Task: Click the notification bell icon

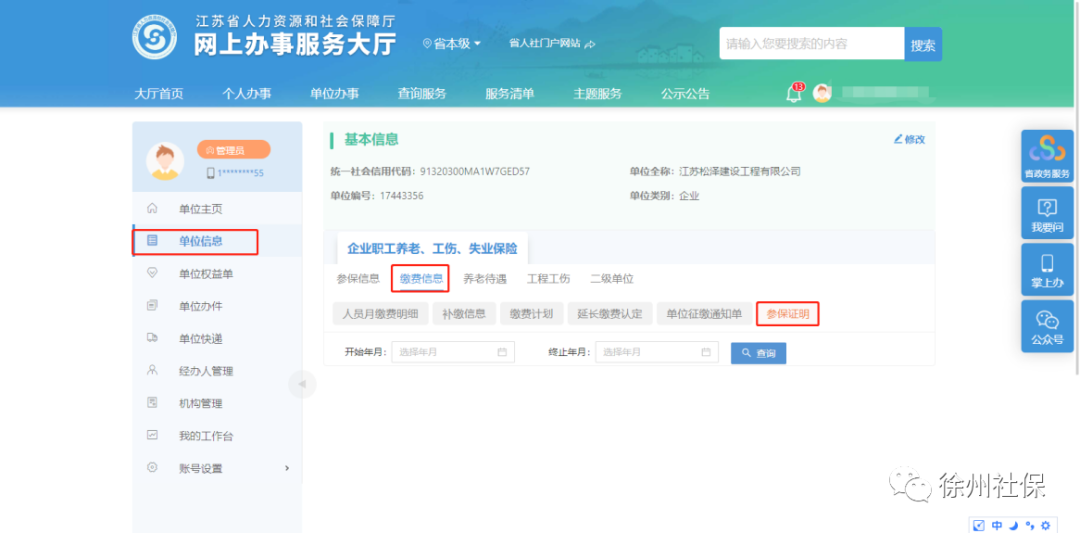Action: pos(794,94)
